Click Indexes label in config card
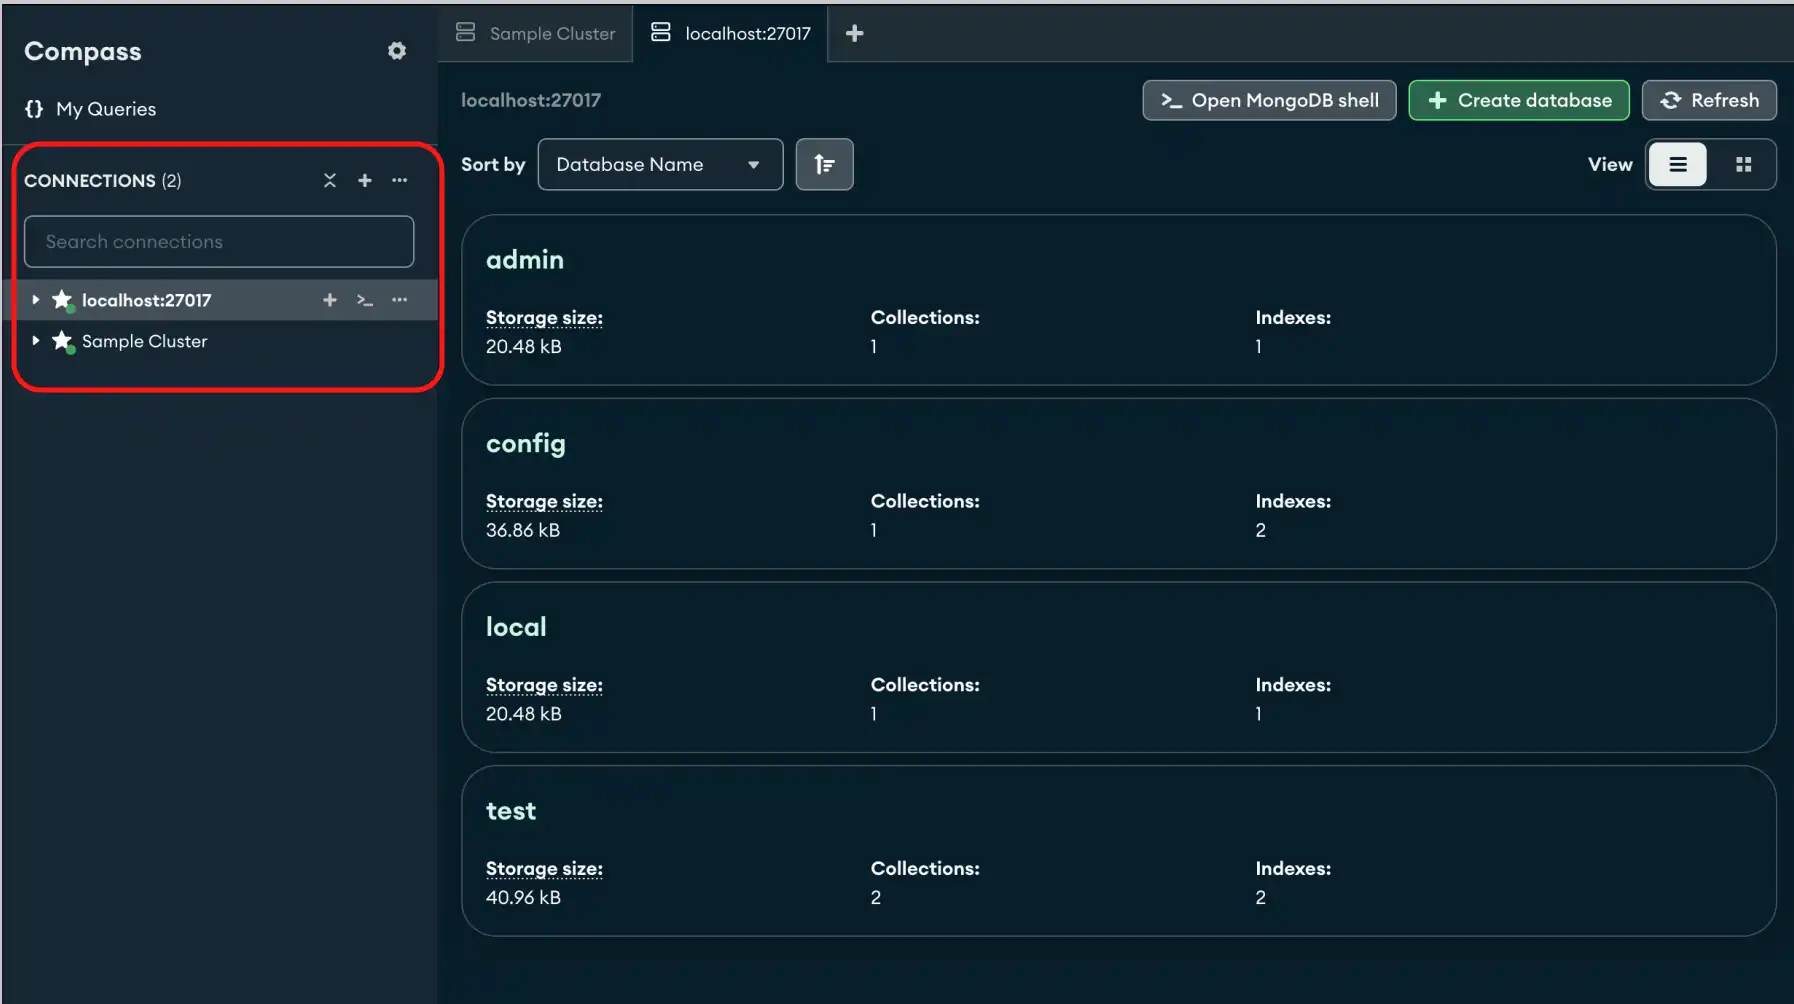1794x1004 pixels. (x=1293, y=501)
